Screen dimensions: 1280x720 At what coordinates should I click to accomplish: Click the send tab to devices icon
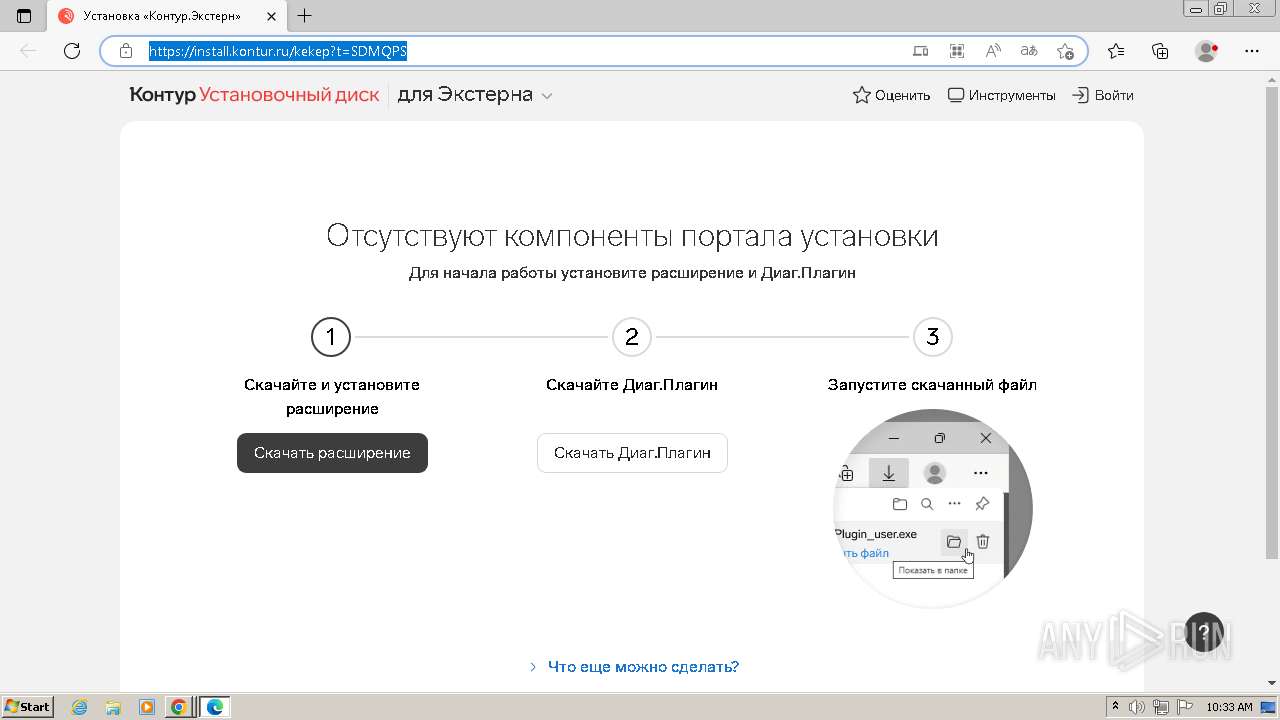click(x=921, y=51)
